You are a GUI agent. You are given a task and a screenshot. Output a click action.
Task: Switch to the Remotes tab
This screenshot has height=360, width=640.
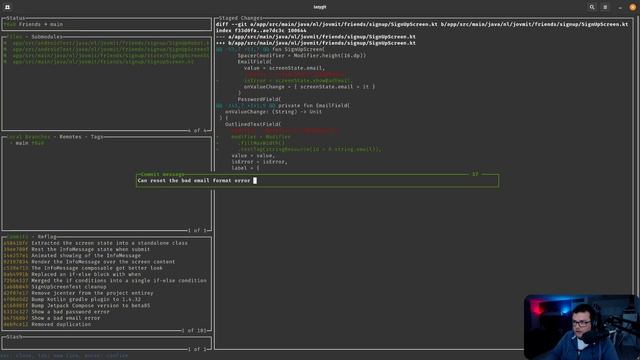pyautogui.click(x=70, y=137)
